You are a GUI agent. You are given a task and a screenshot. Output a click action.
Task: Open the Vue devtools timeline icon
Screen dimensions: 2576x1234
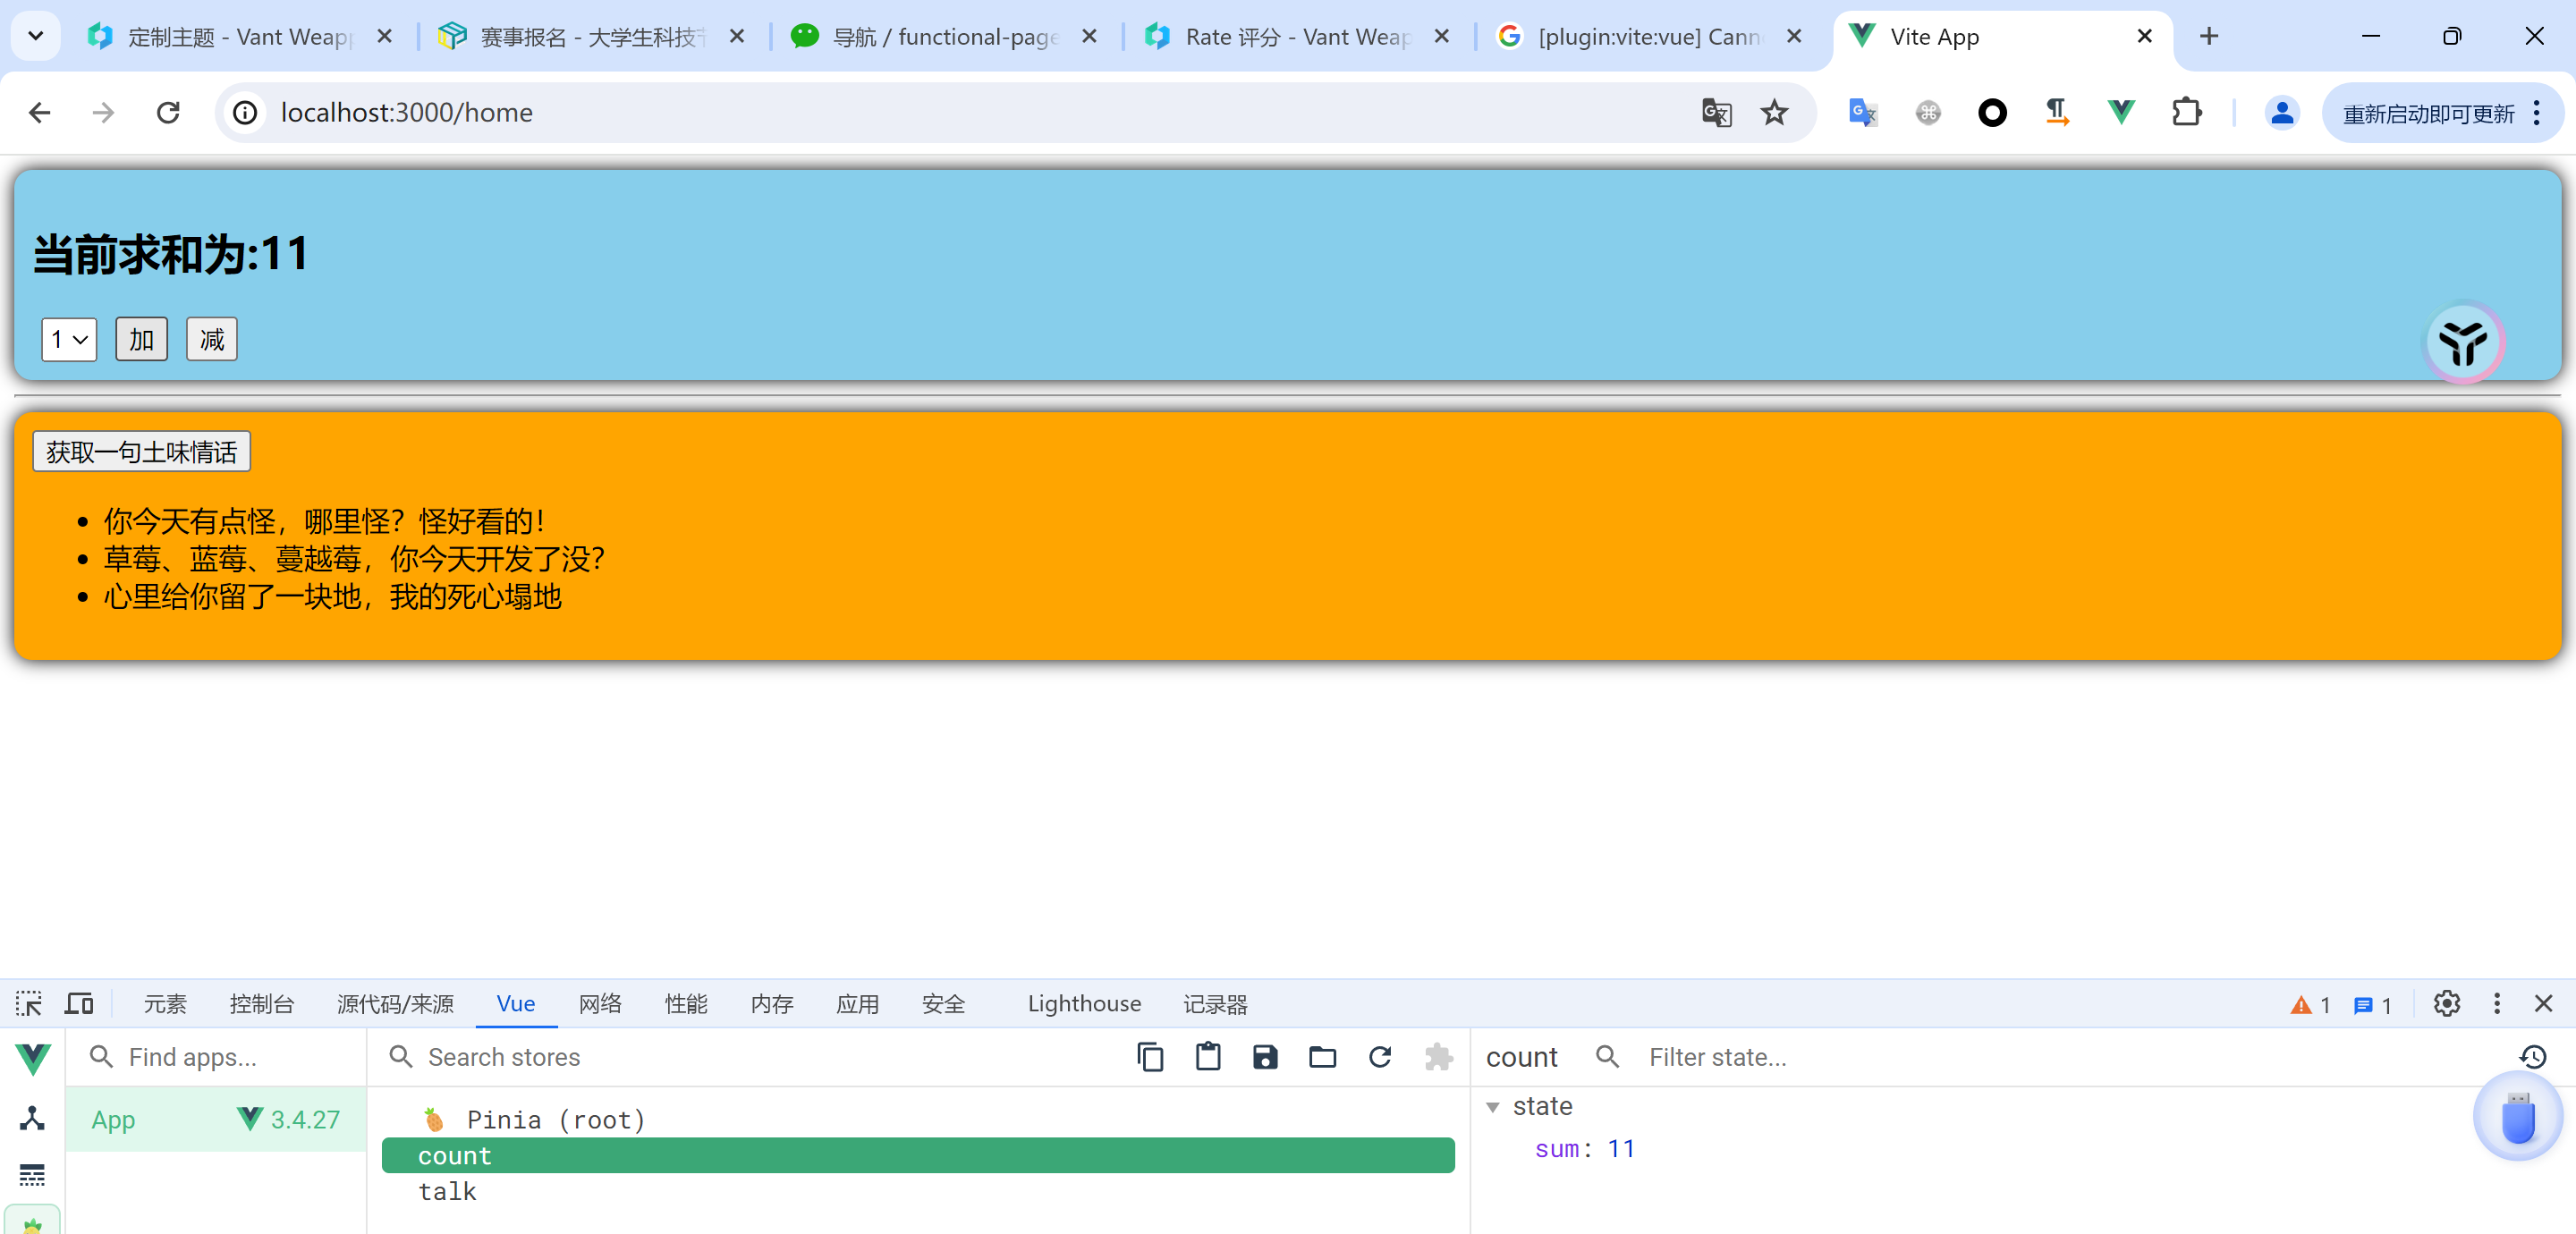pos(32,1174)
